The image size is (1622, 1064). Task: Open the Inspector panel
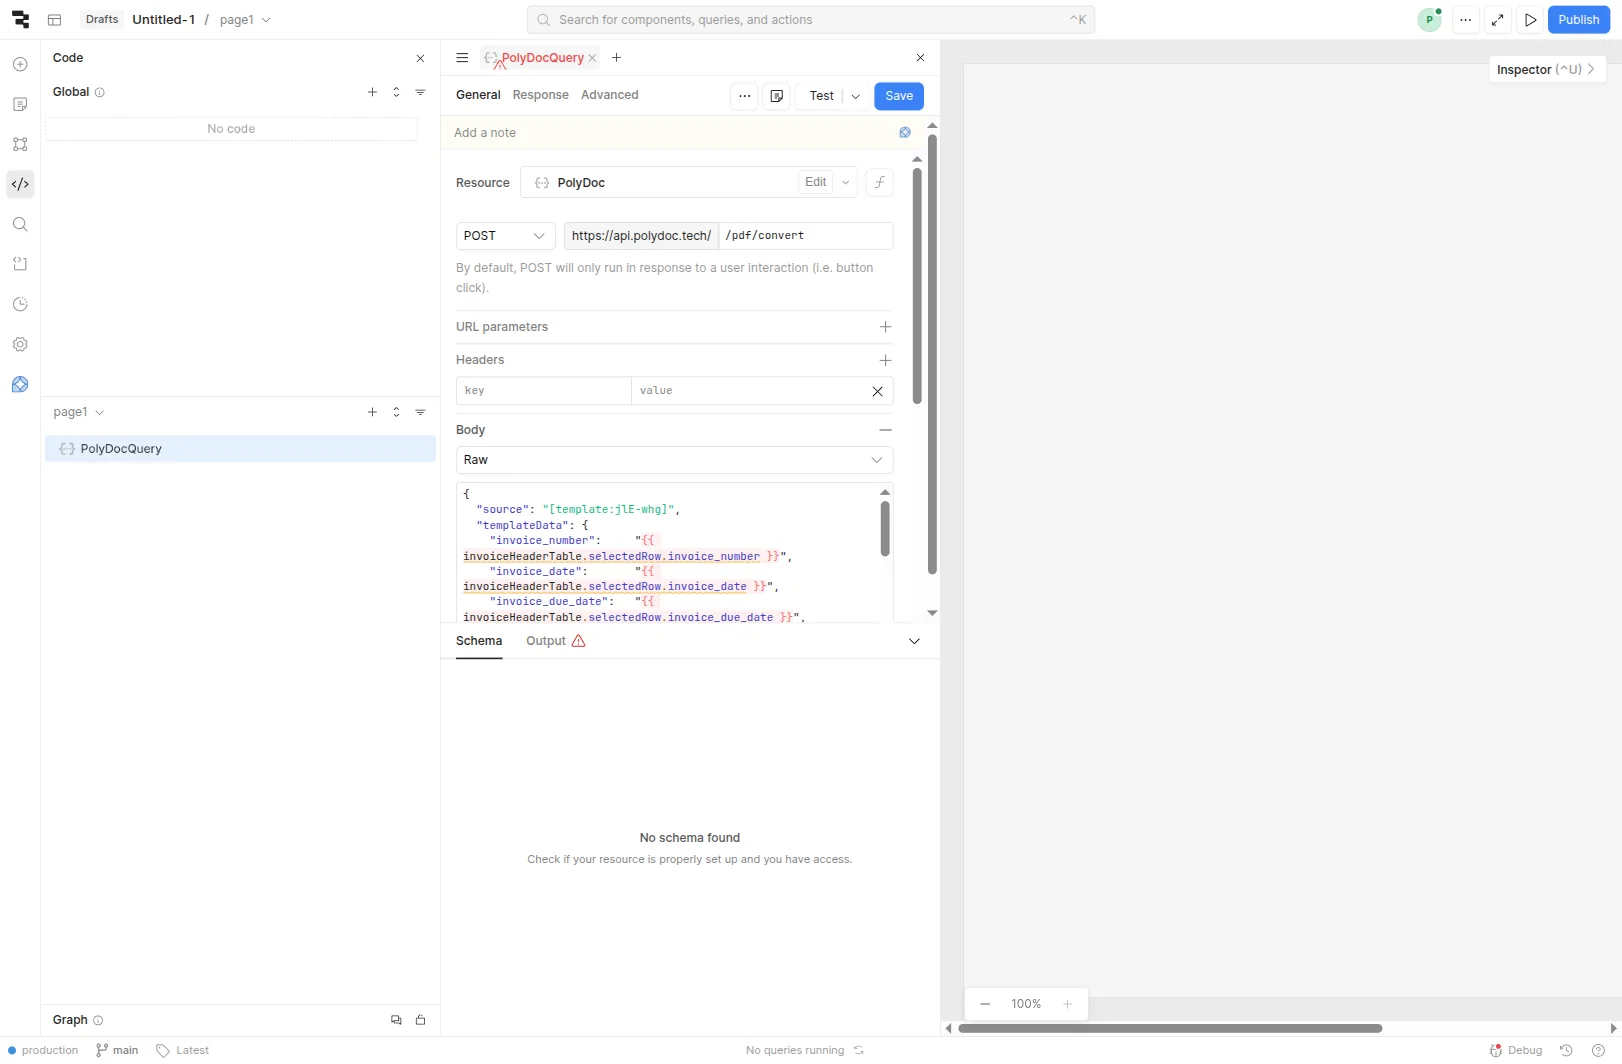[x=1546, y=70]
